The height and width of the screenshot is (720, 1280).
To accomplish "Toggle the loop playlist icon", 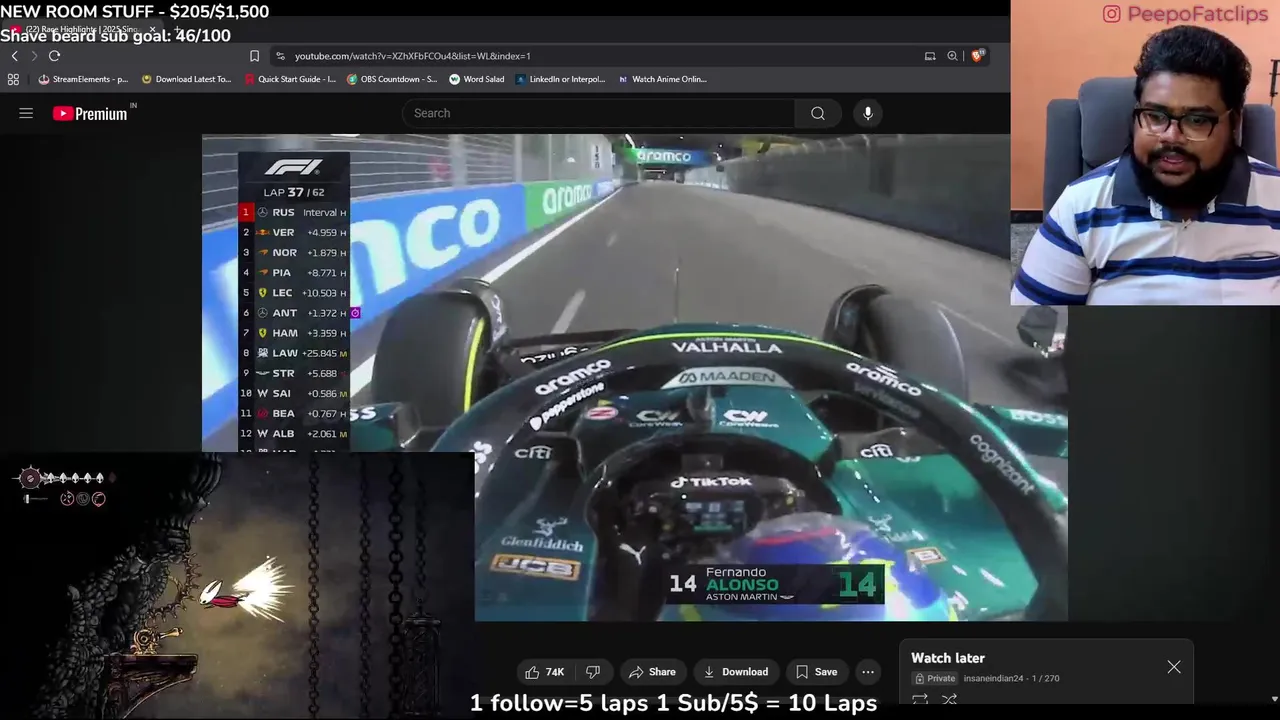I will [x=920, y=700].
